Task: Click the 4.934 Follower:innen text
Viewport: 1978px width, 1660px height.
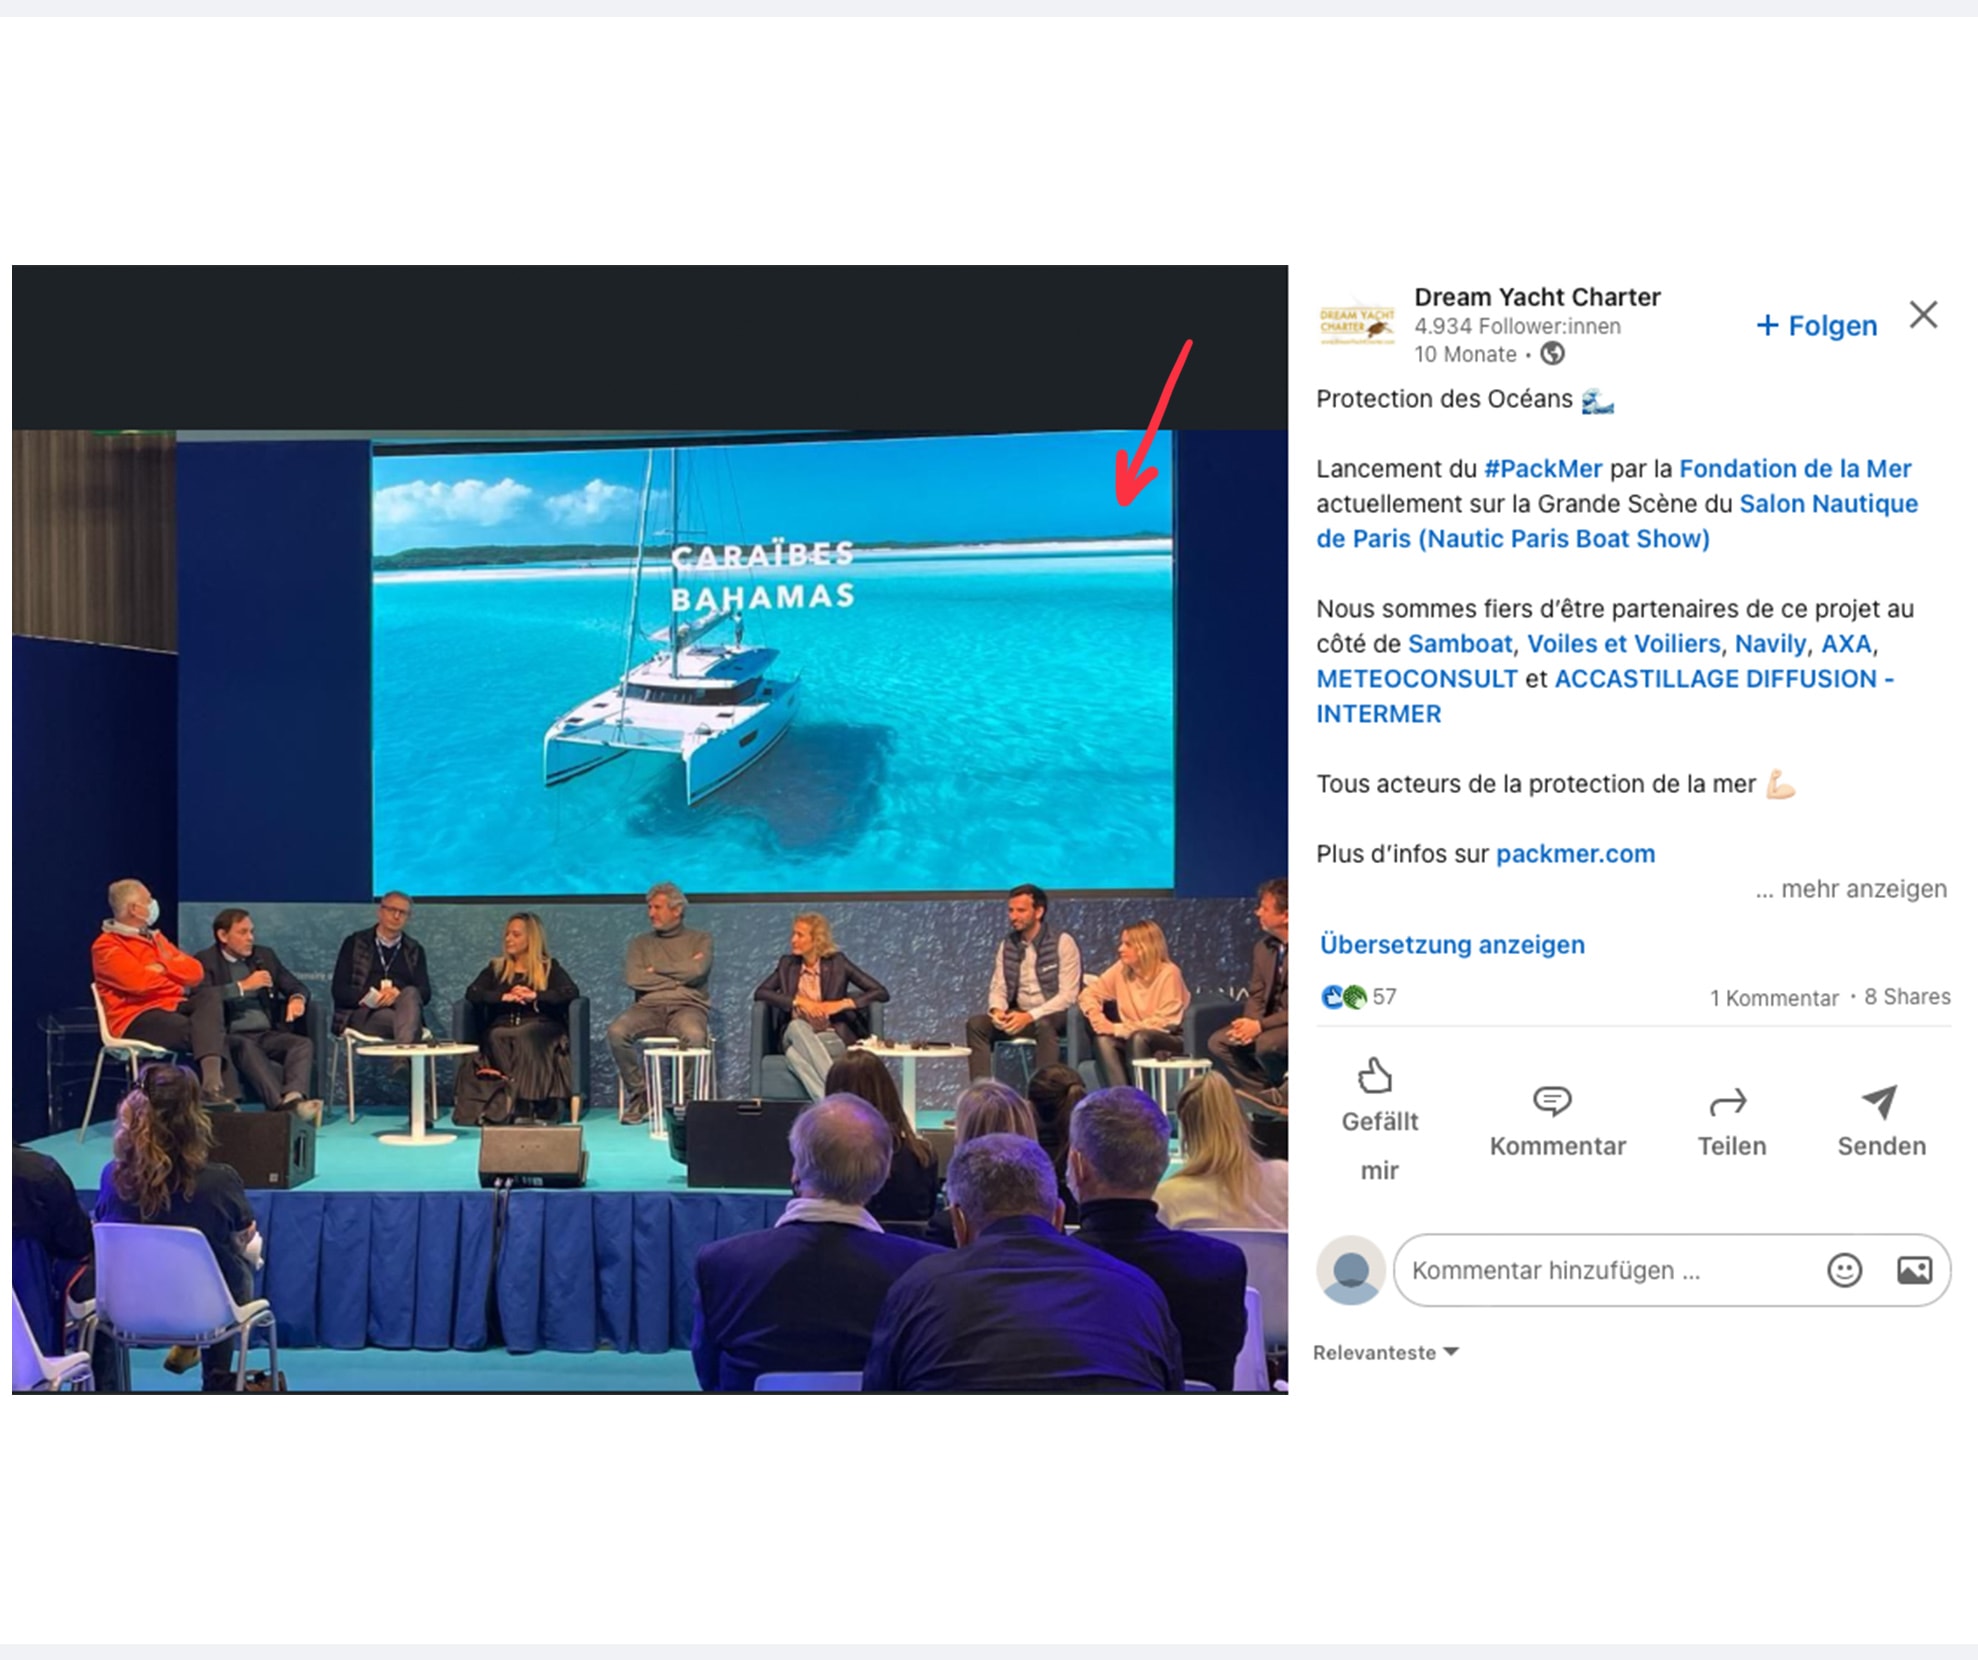Action: 1517,326
